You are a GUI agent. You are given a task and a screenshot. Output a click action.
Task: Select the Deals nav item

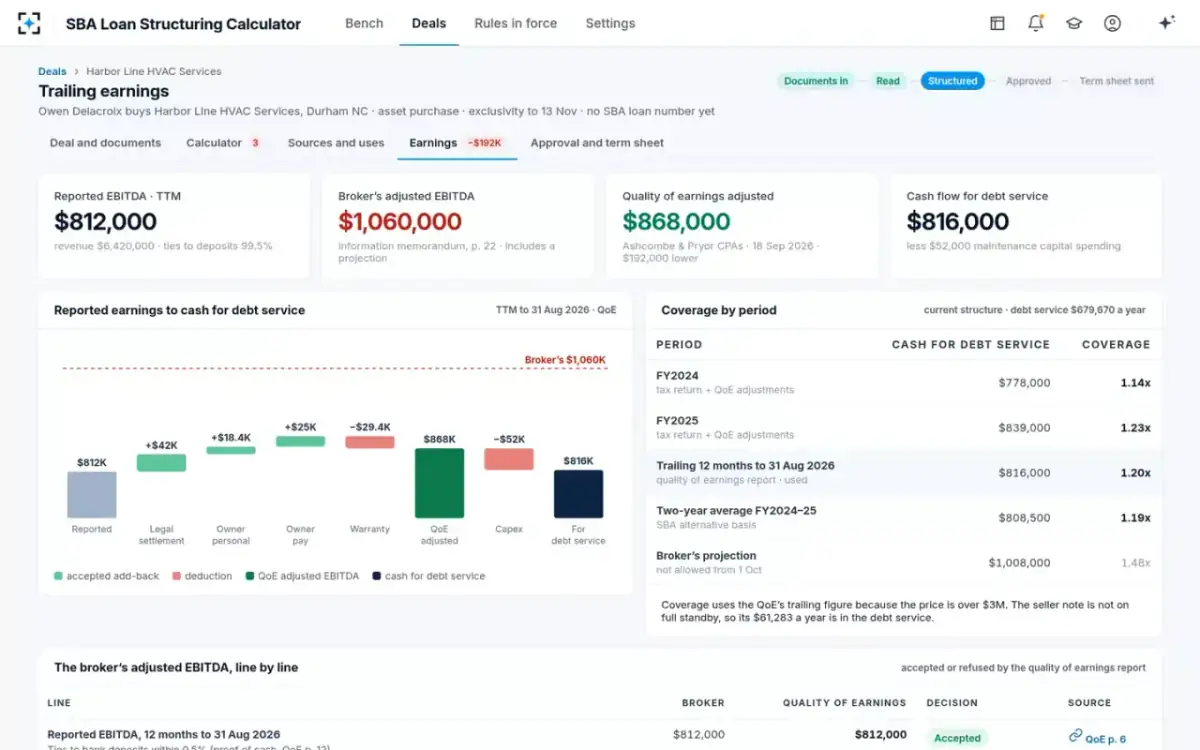tap(429, 23)
